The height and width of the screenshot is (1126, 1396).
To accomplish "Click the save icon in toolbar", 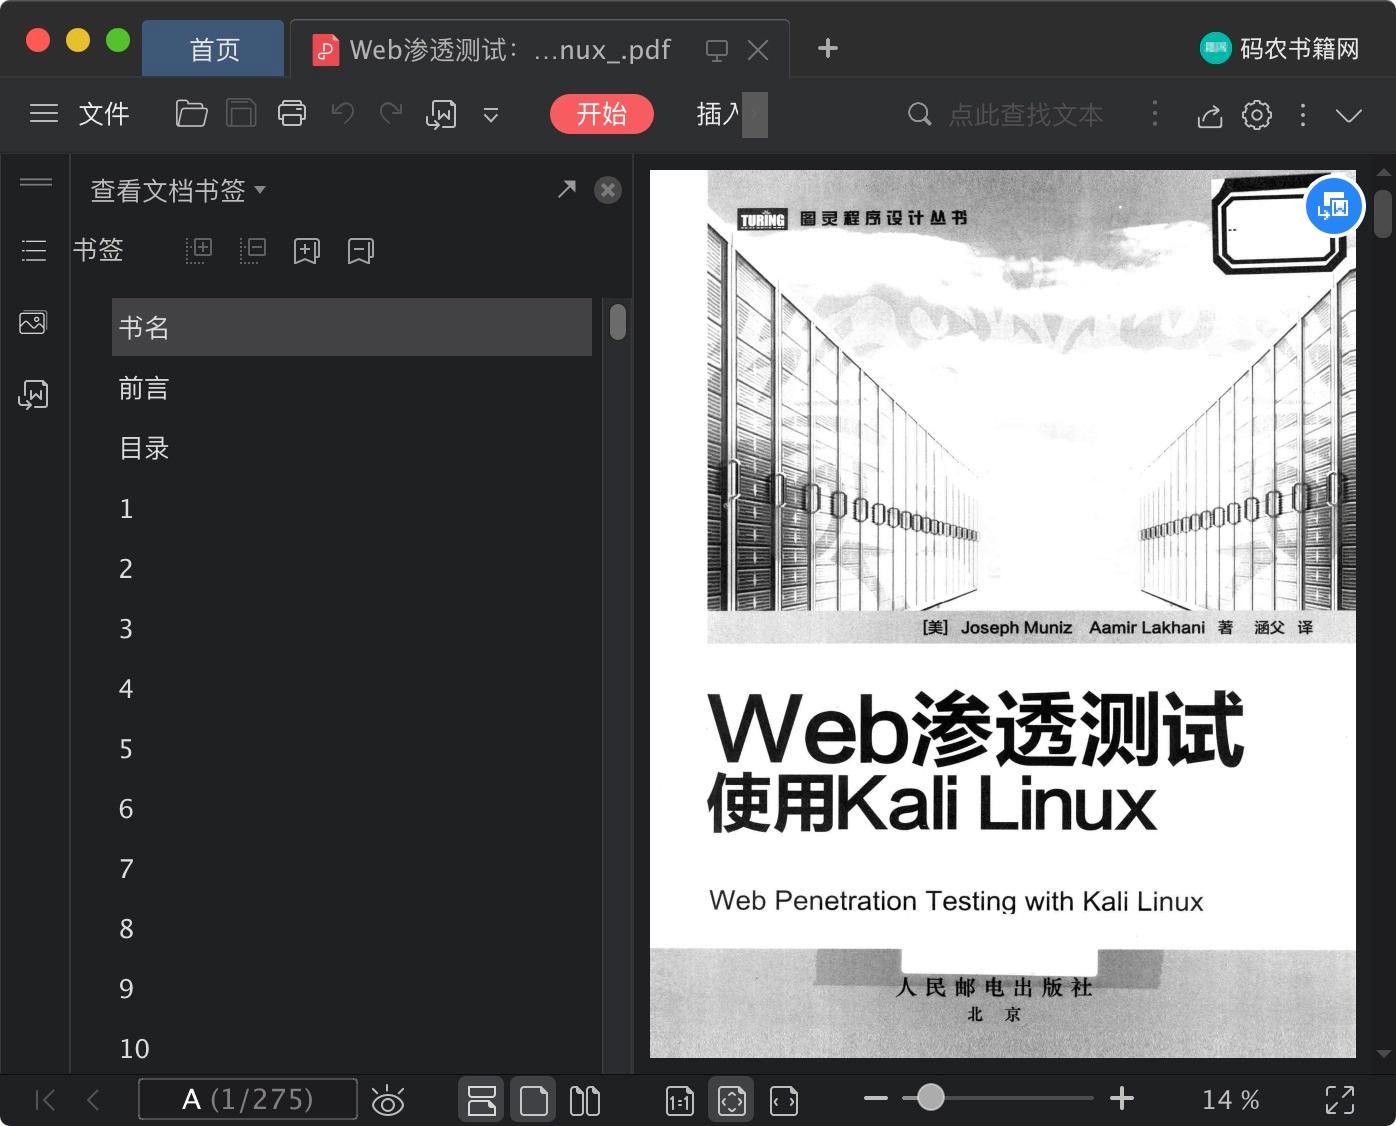I will tap(241, 114).
